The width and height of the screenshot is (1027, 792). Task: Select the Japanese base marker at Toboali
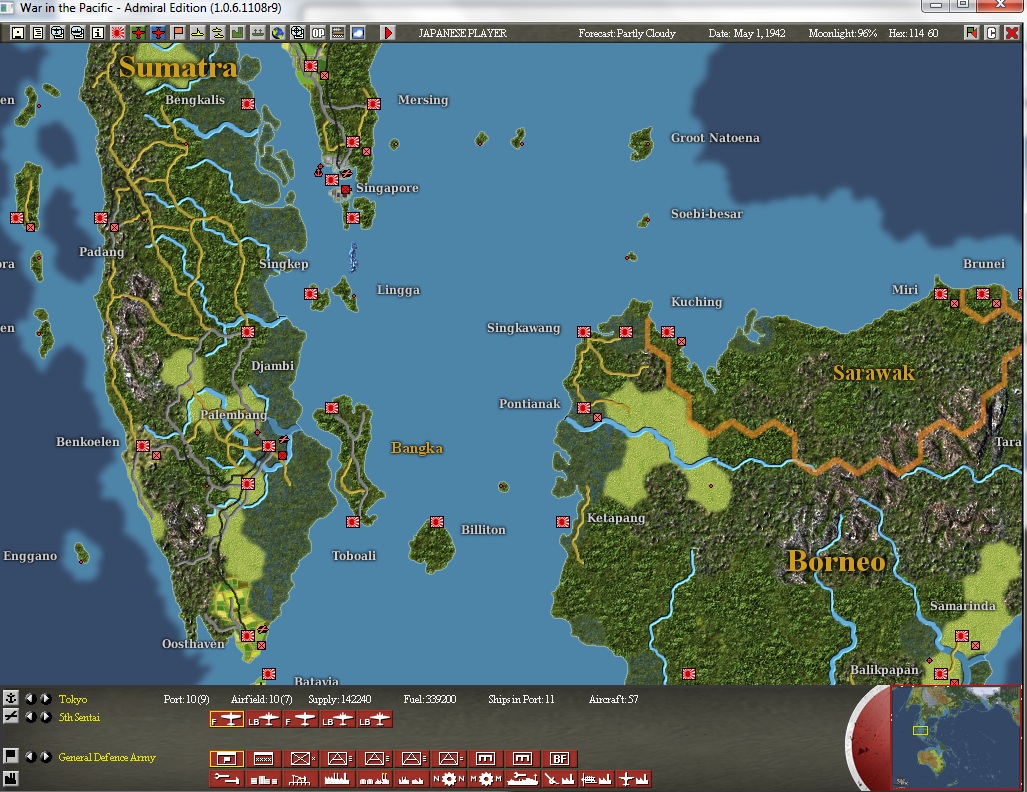353,522
